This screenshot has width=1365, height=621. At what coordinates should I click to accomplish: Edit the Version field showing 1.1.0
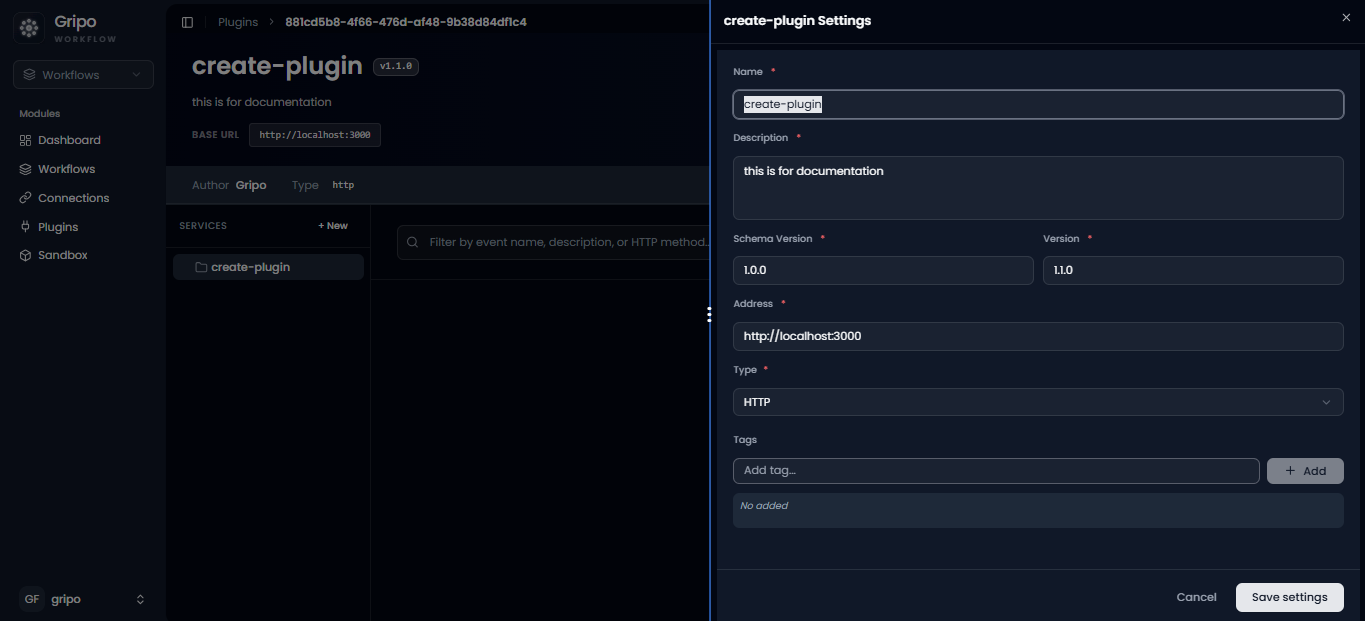[1193, 270]
